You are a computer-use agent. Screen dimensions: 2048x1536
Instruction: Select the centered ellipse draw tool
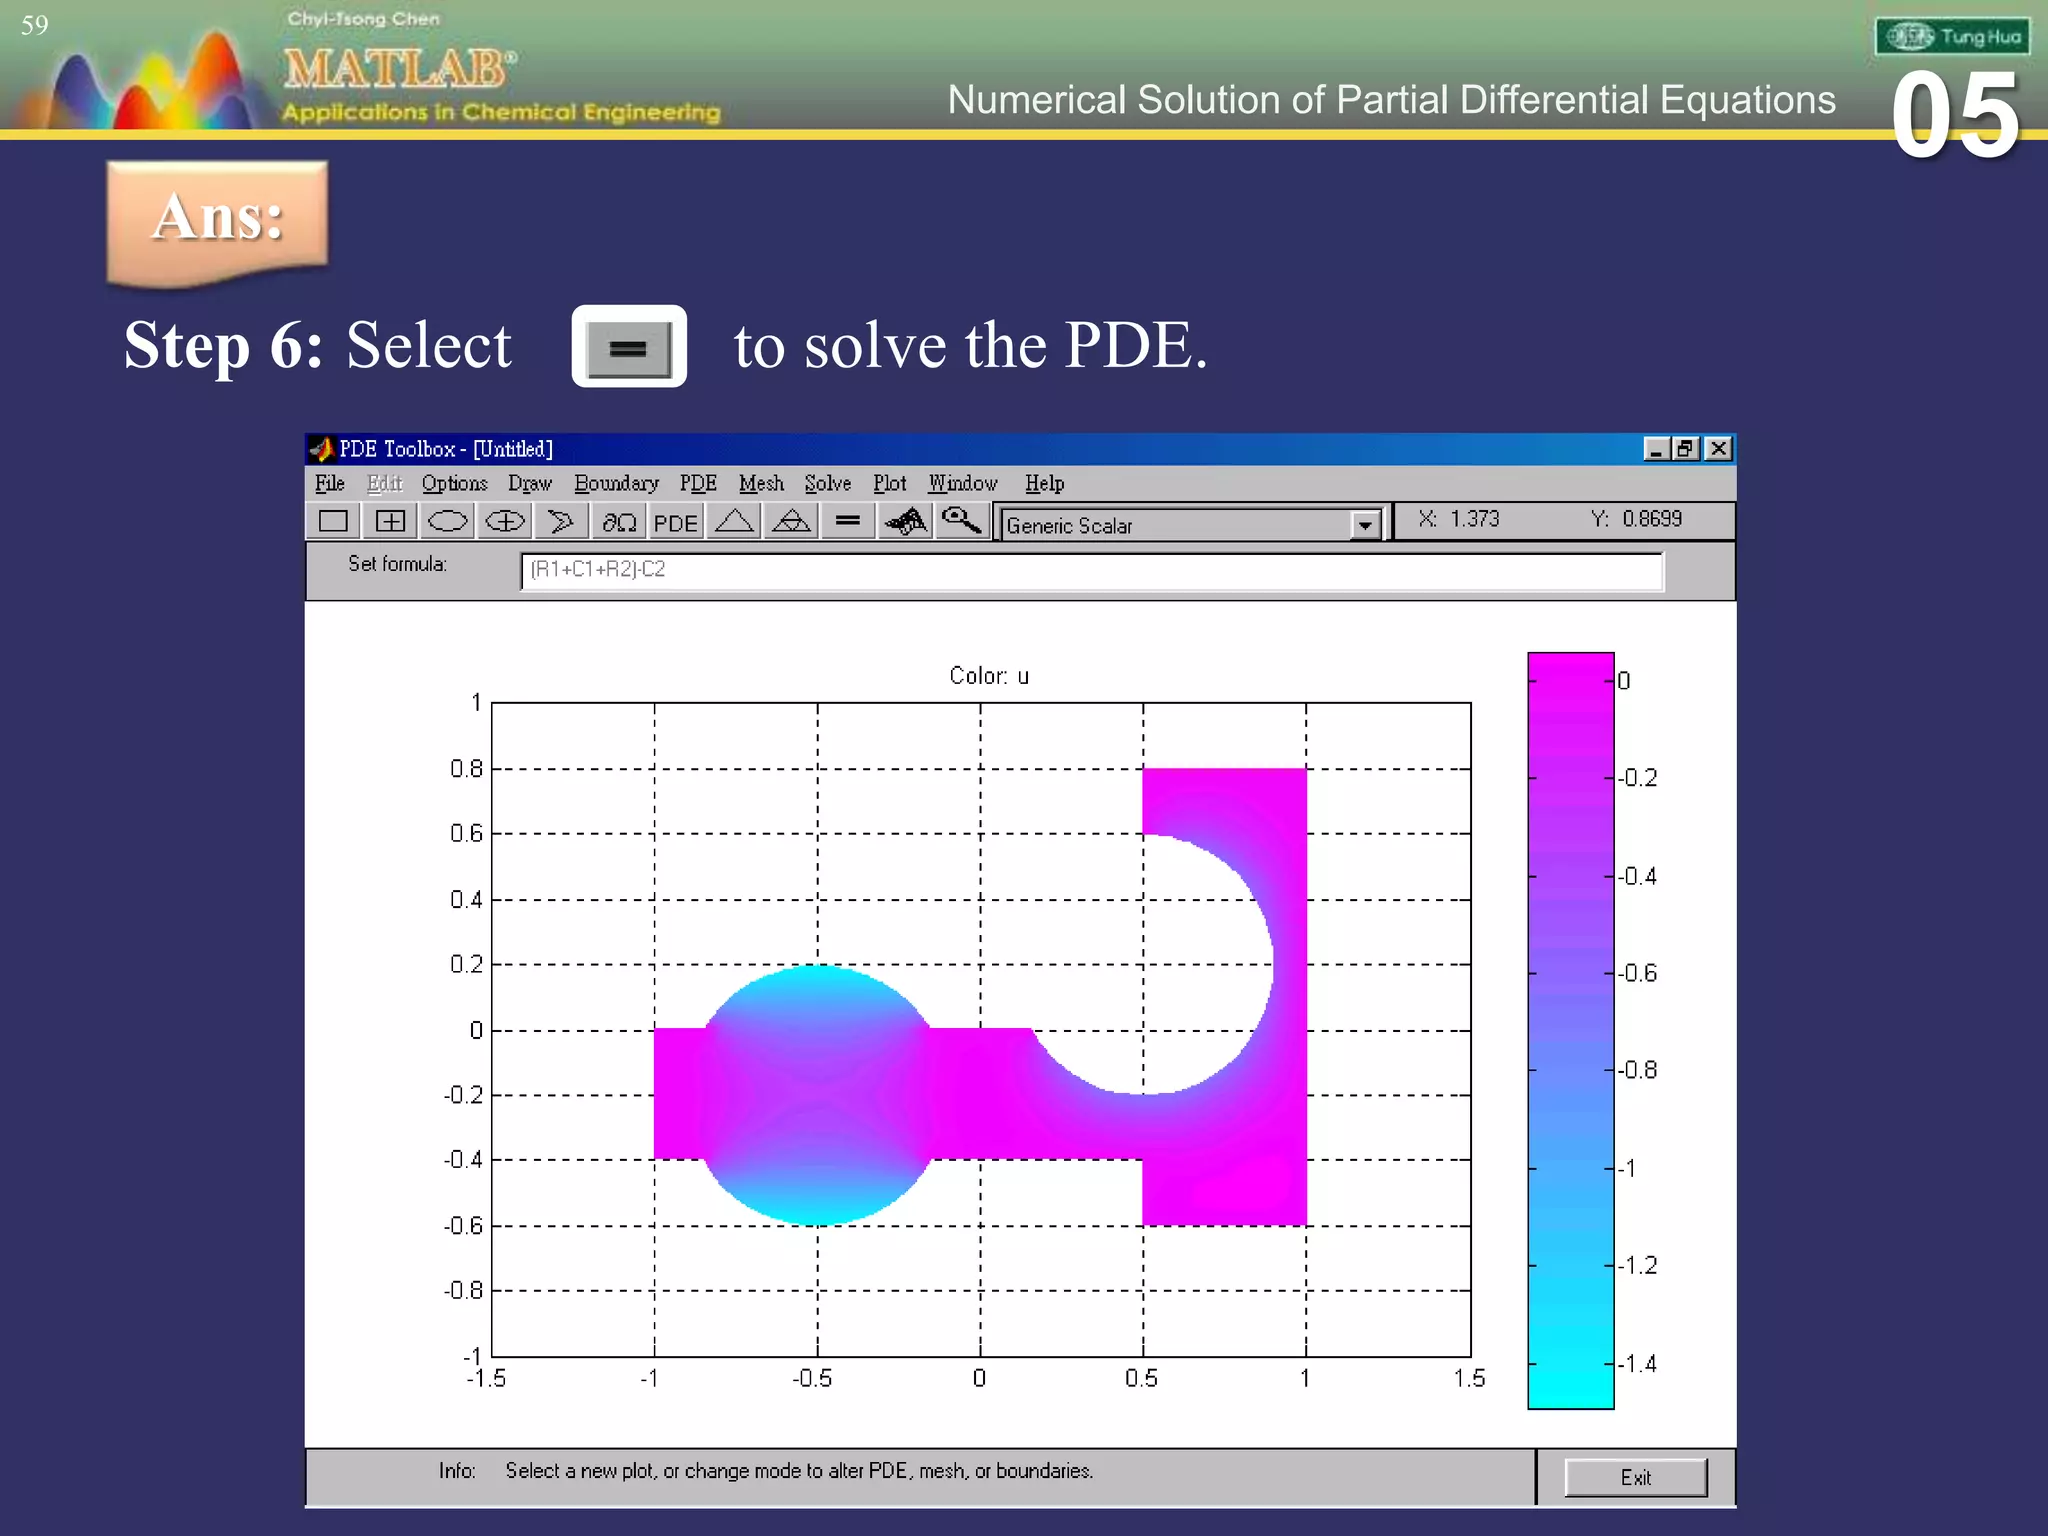pyautogui.click(x=505, y=521)
